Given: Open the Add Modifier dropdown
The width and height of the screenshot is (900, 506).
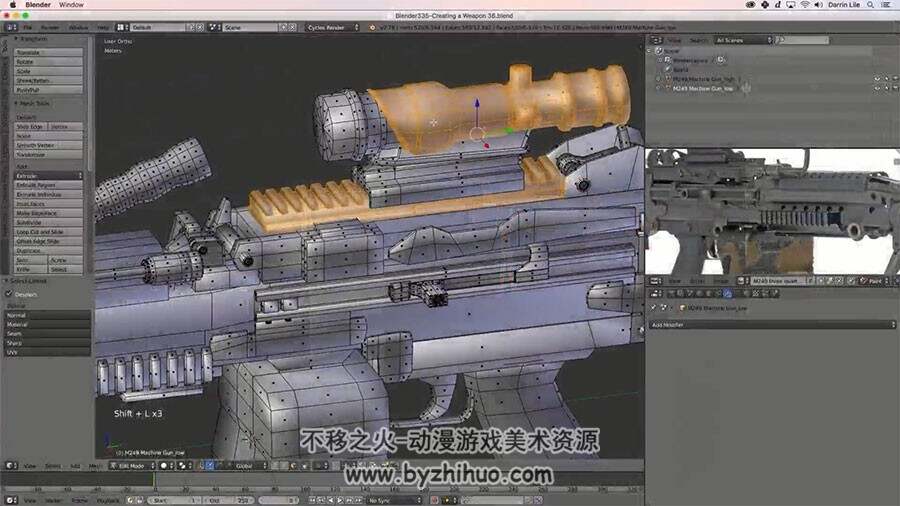Looking at the screenshot, I should tap(773, 325).
